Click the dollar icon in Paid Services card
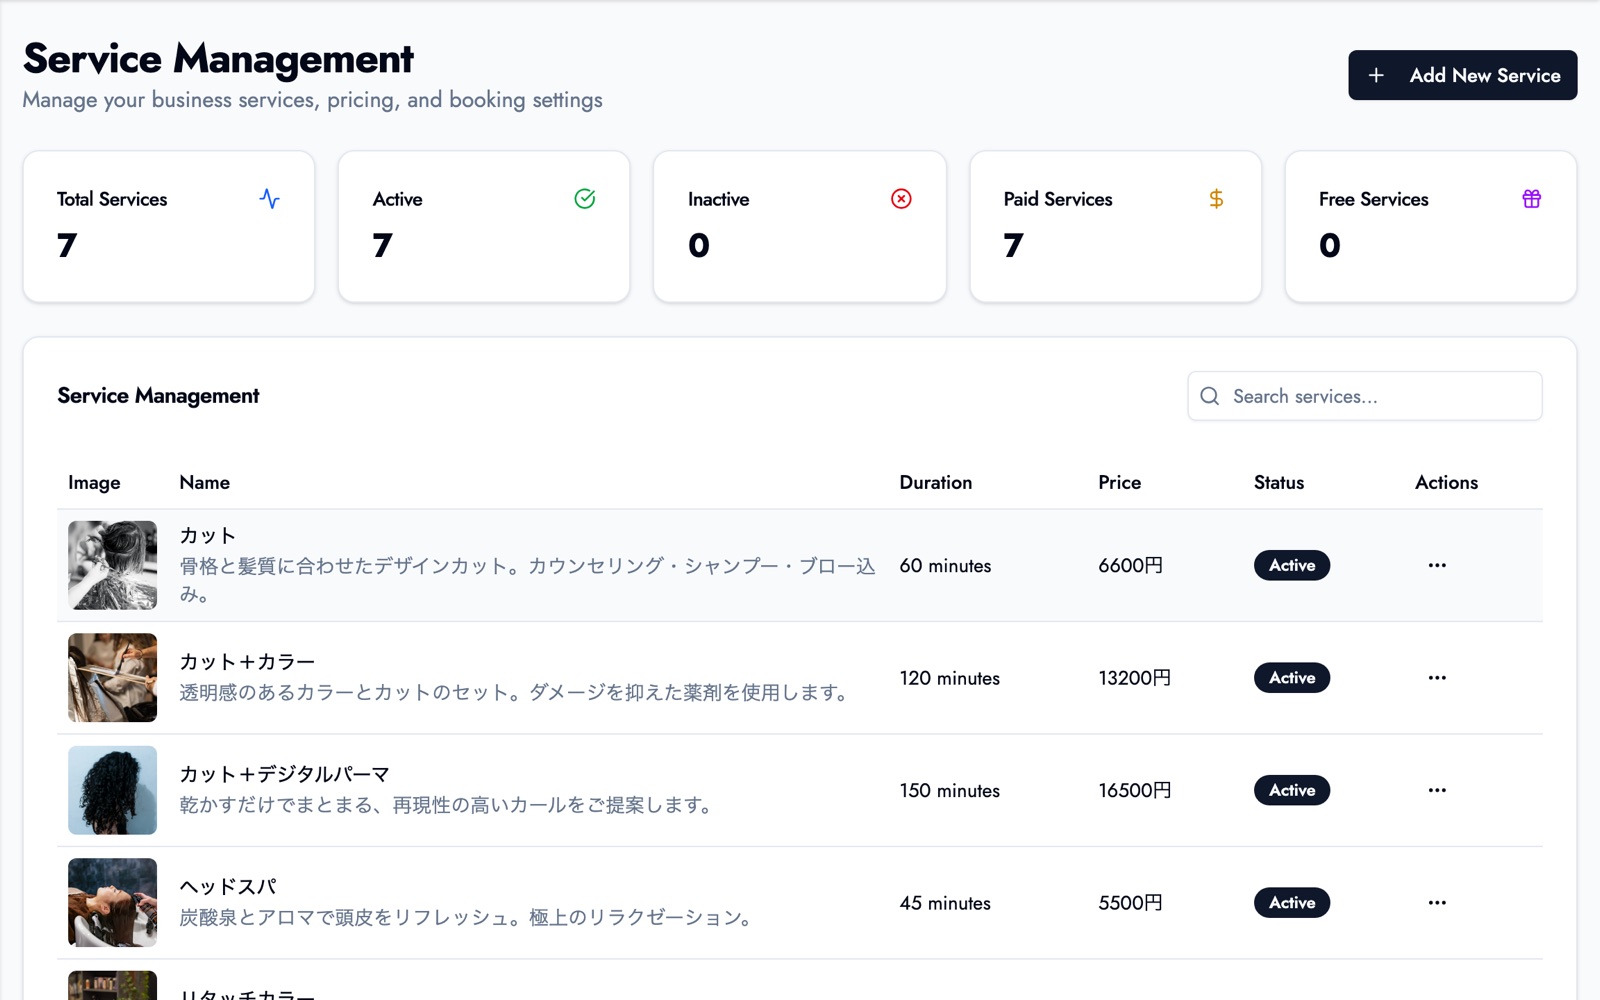The height and width of the screenshot is (1000, 1600). pyautogui.click(x=1216, y=198)
